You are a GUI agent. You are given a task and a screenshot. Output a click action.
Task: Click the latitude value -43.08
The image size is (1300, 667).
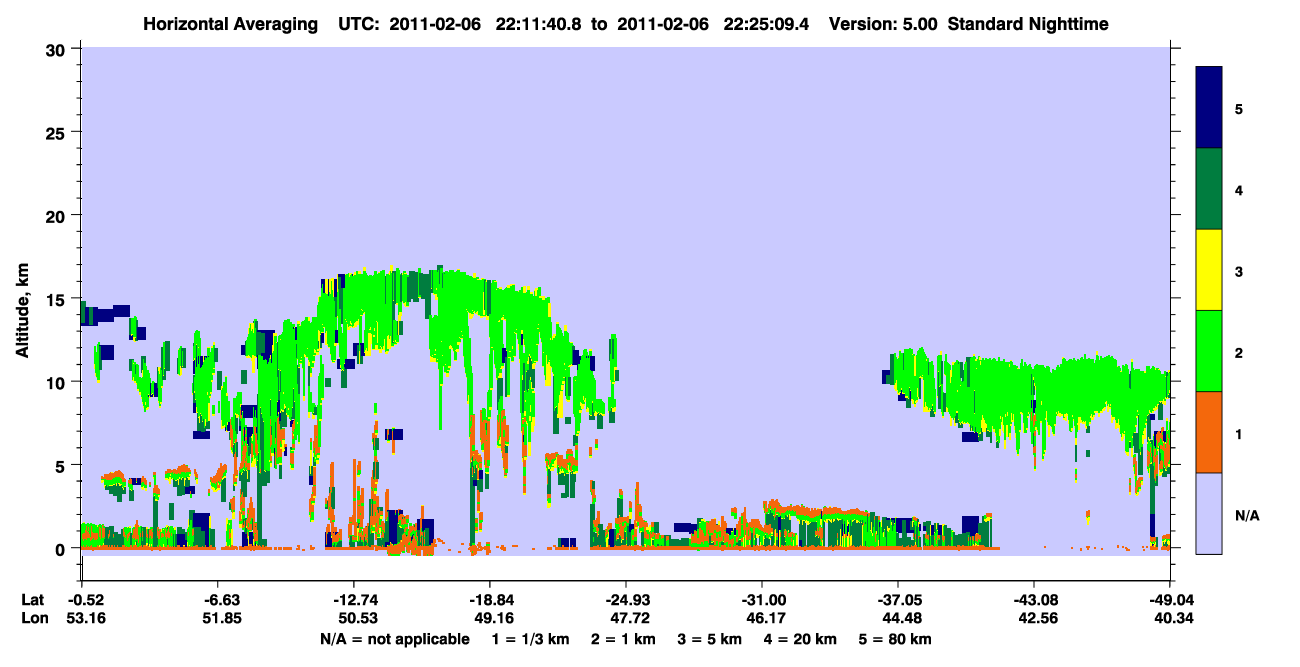click(x=1033, y=600)
